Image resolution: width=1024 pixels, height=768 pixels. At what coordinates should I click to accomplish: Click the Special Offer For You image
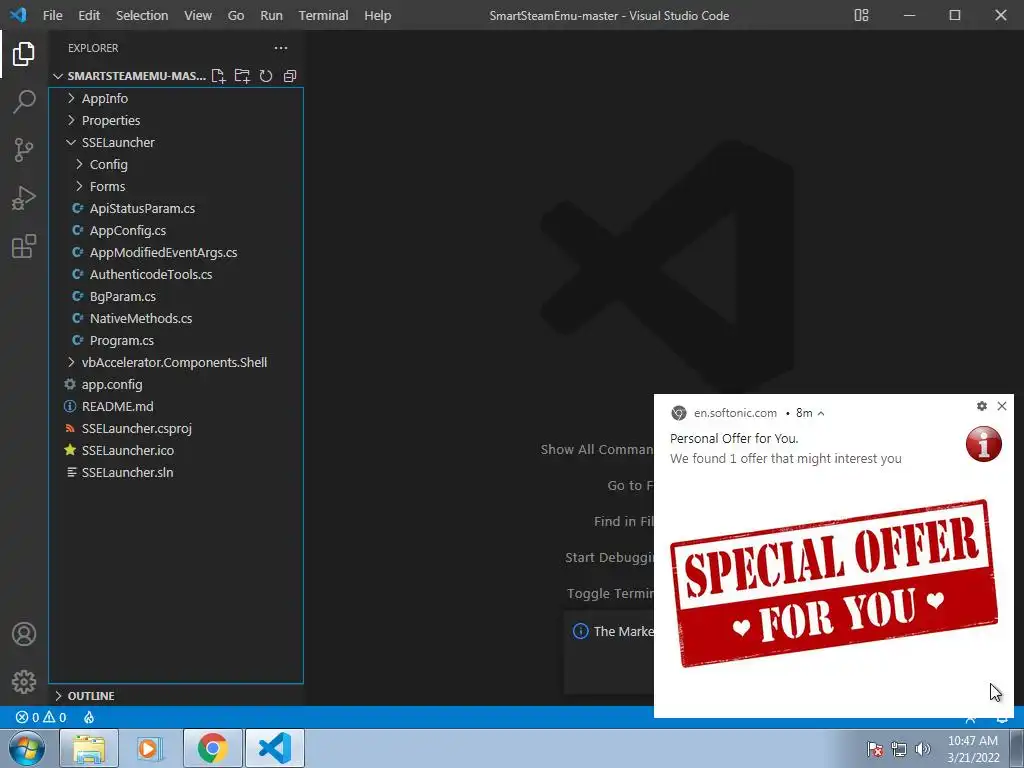(834, 583)
